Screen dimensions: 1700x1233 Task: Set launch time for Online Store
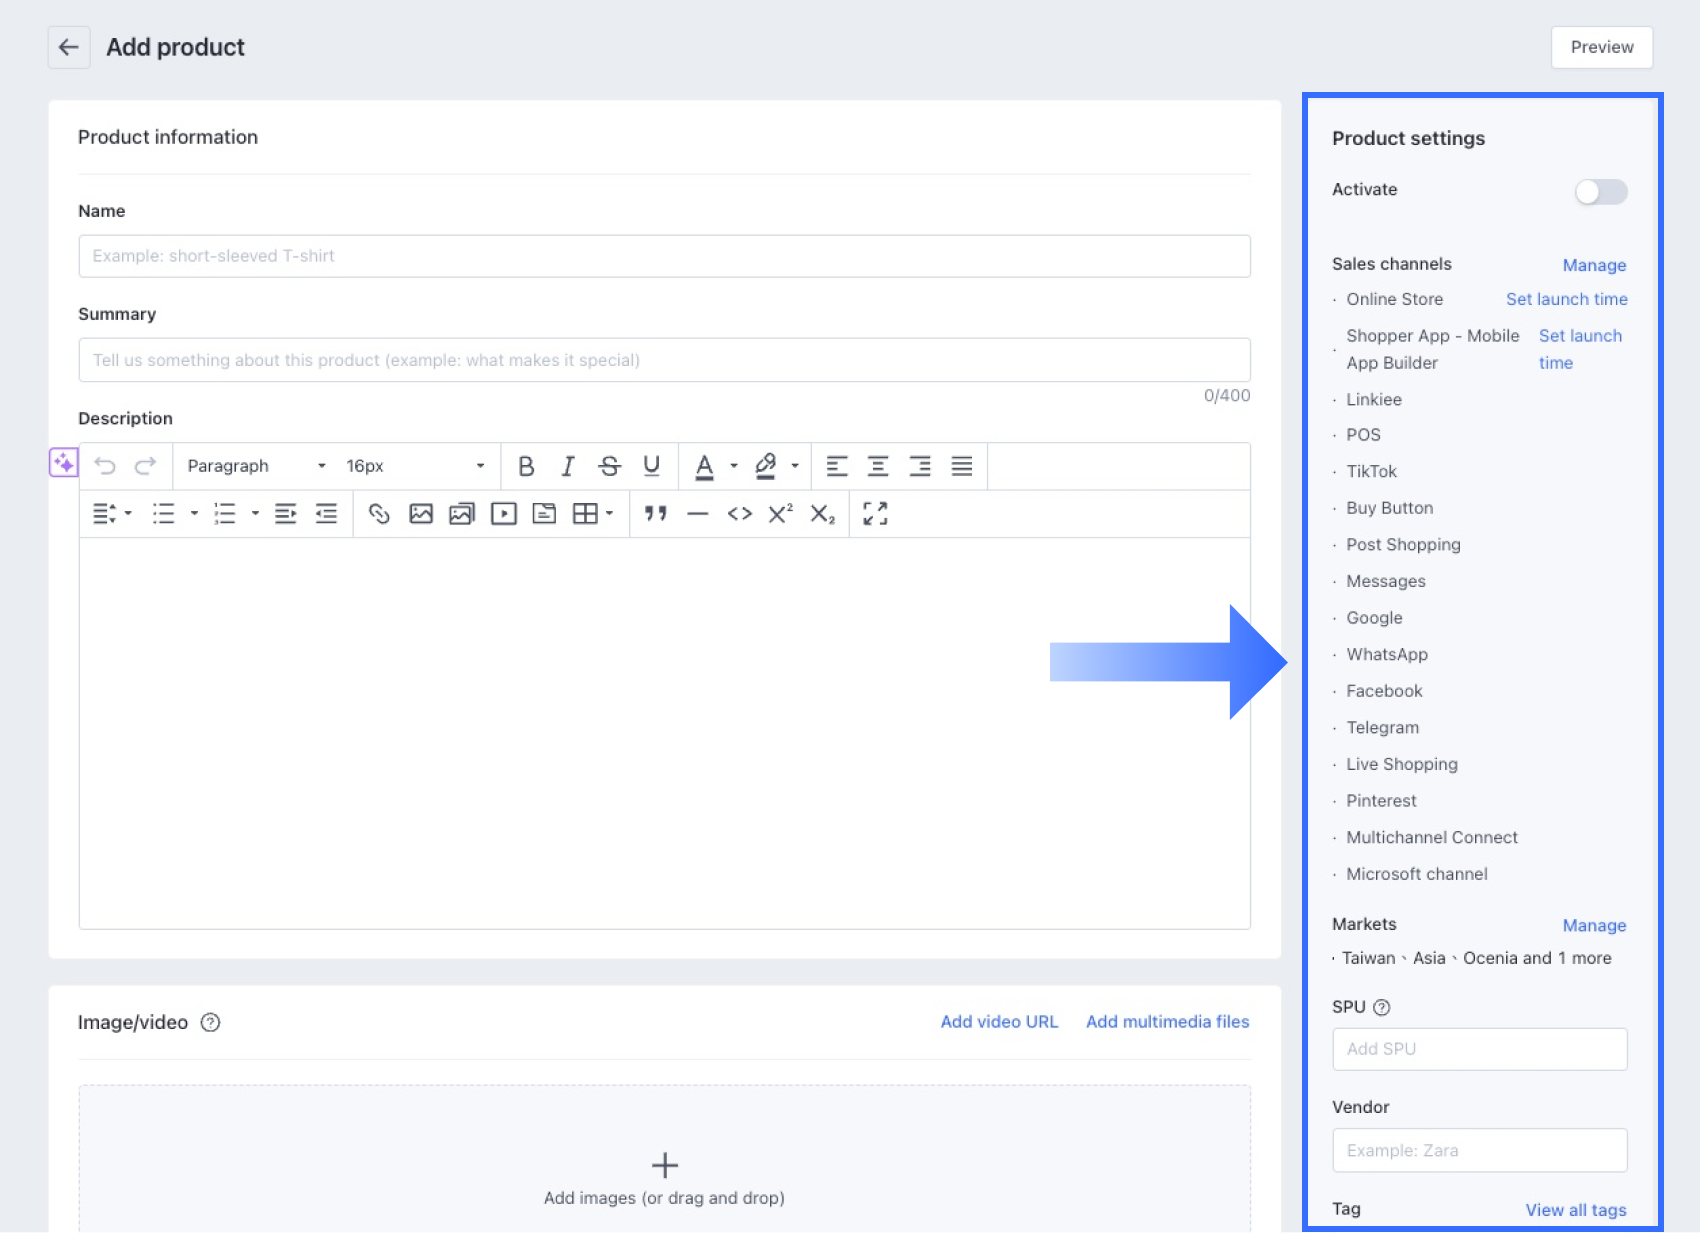pos(1566,299)
